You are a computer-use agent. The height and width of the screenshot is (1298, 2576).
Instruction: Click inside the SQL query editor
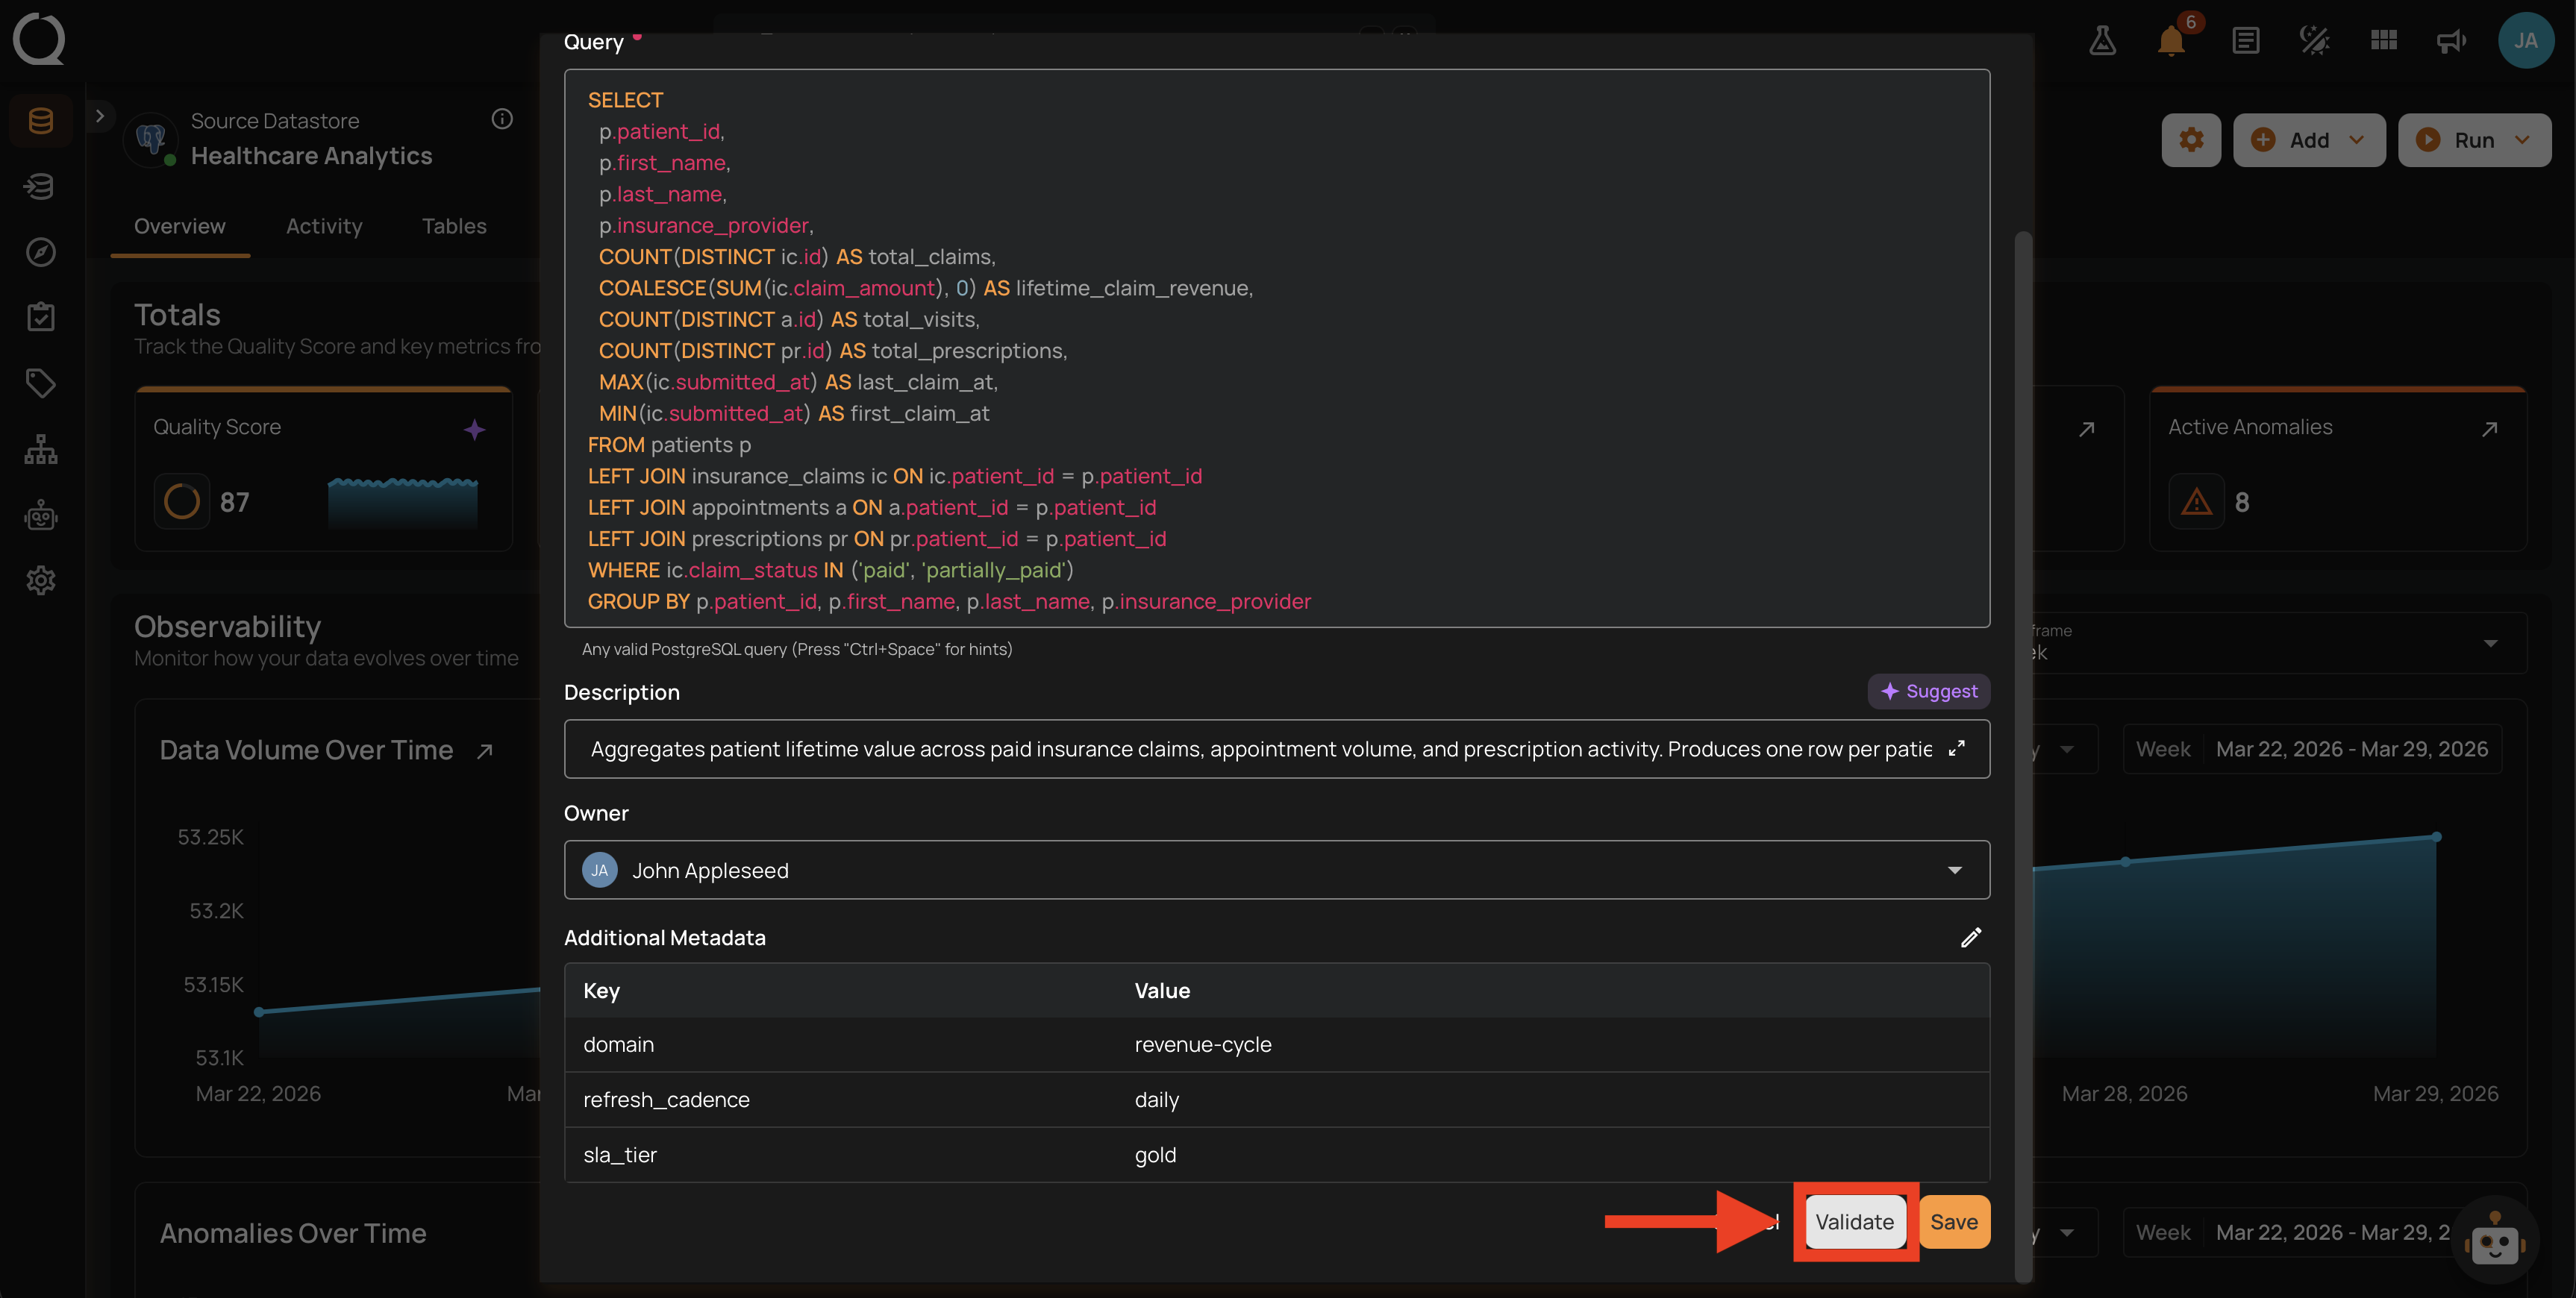click(1276, 348)
